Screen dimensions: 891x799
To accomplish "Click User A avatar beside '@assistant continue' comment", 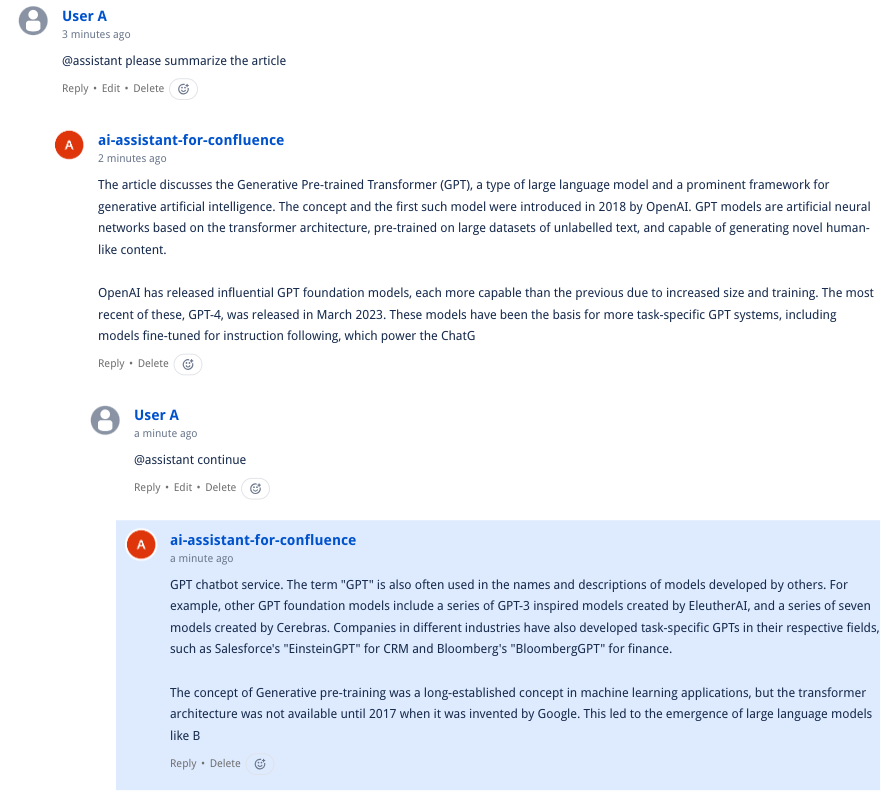I will [105, 420].
